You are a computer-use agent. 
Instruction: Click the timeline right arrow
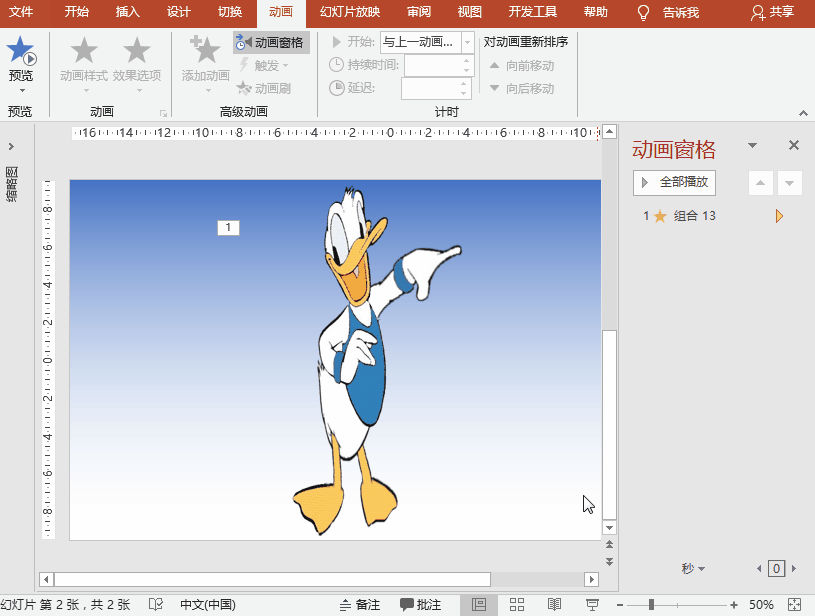[794, 569]
